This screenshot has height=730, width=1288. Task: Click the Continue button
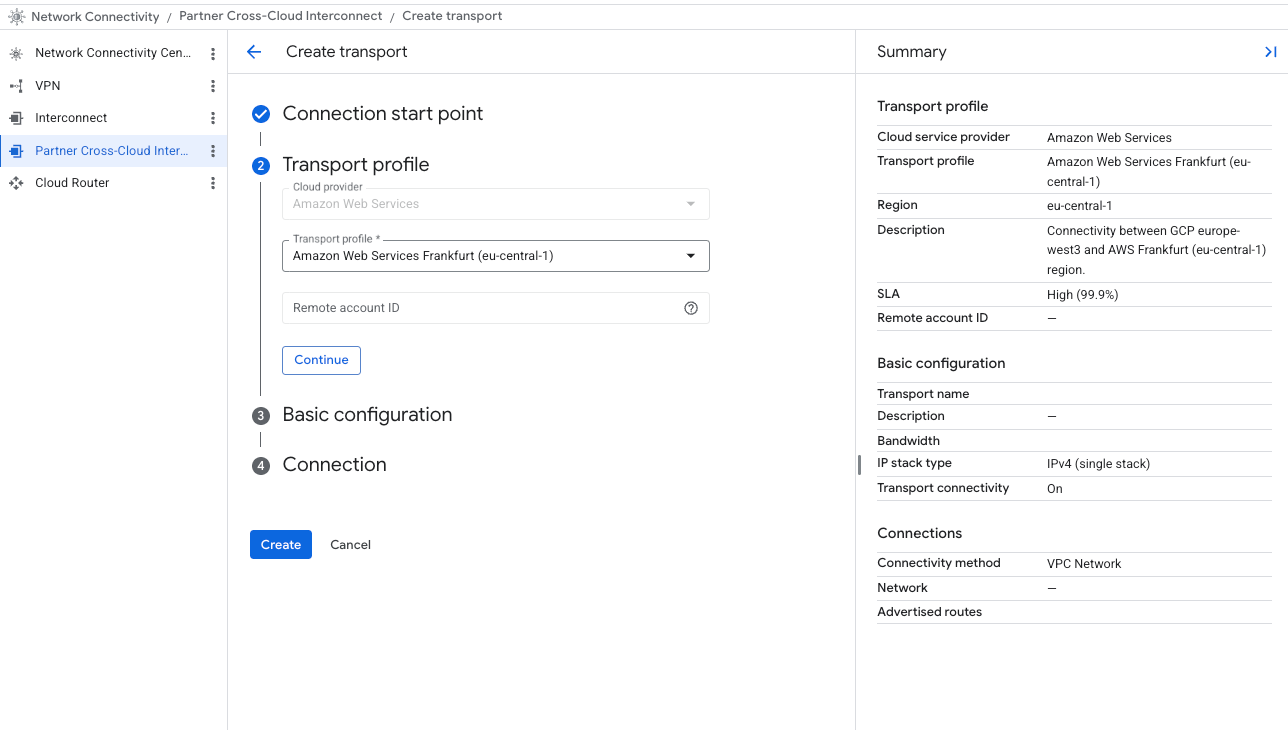click(321, 360)
